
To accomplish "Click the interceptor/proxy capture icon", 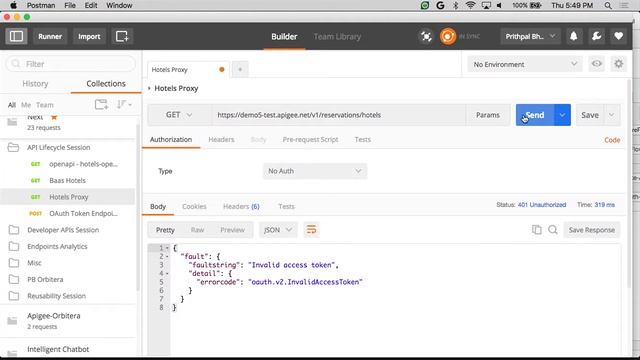I will (x=426, y=36).
